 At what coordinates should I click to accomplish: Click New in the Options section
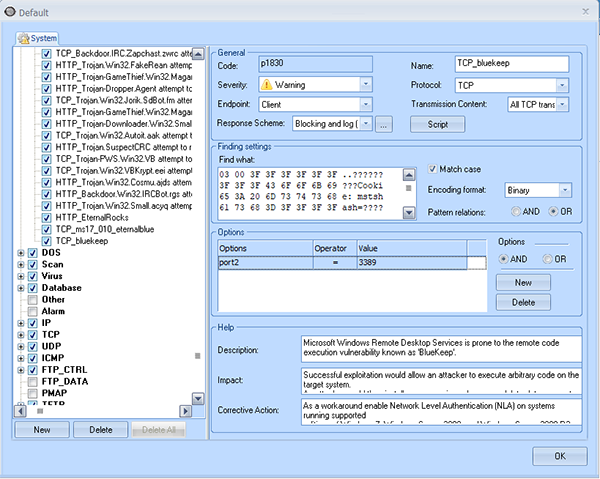click(523, 283)
